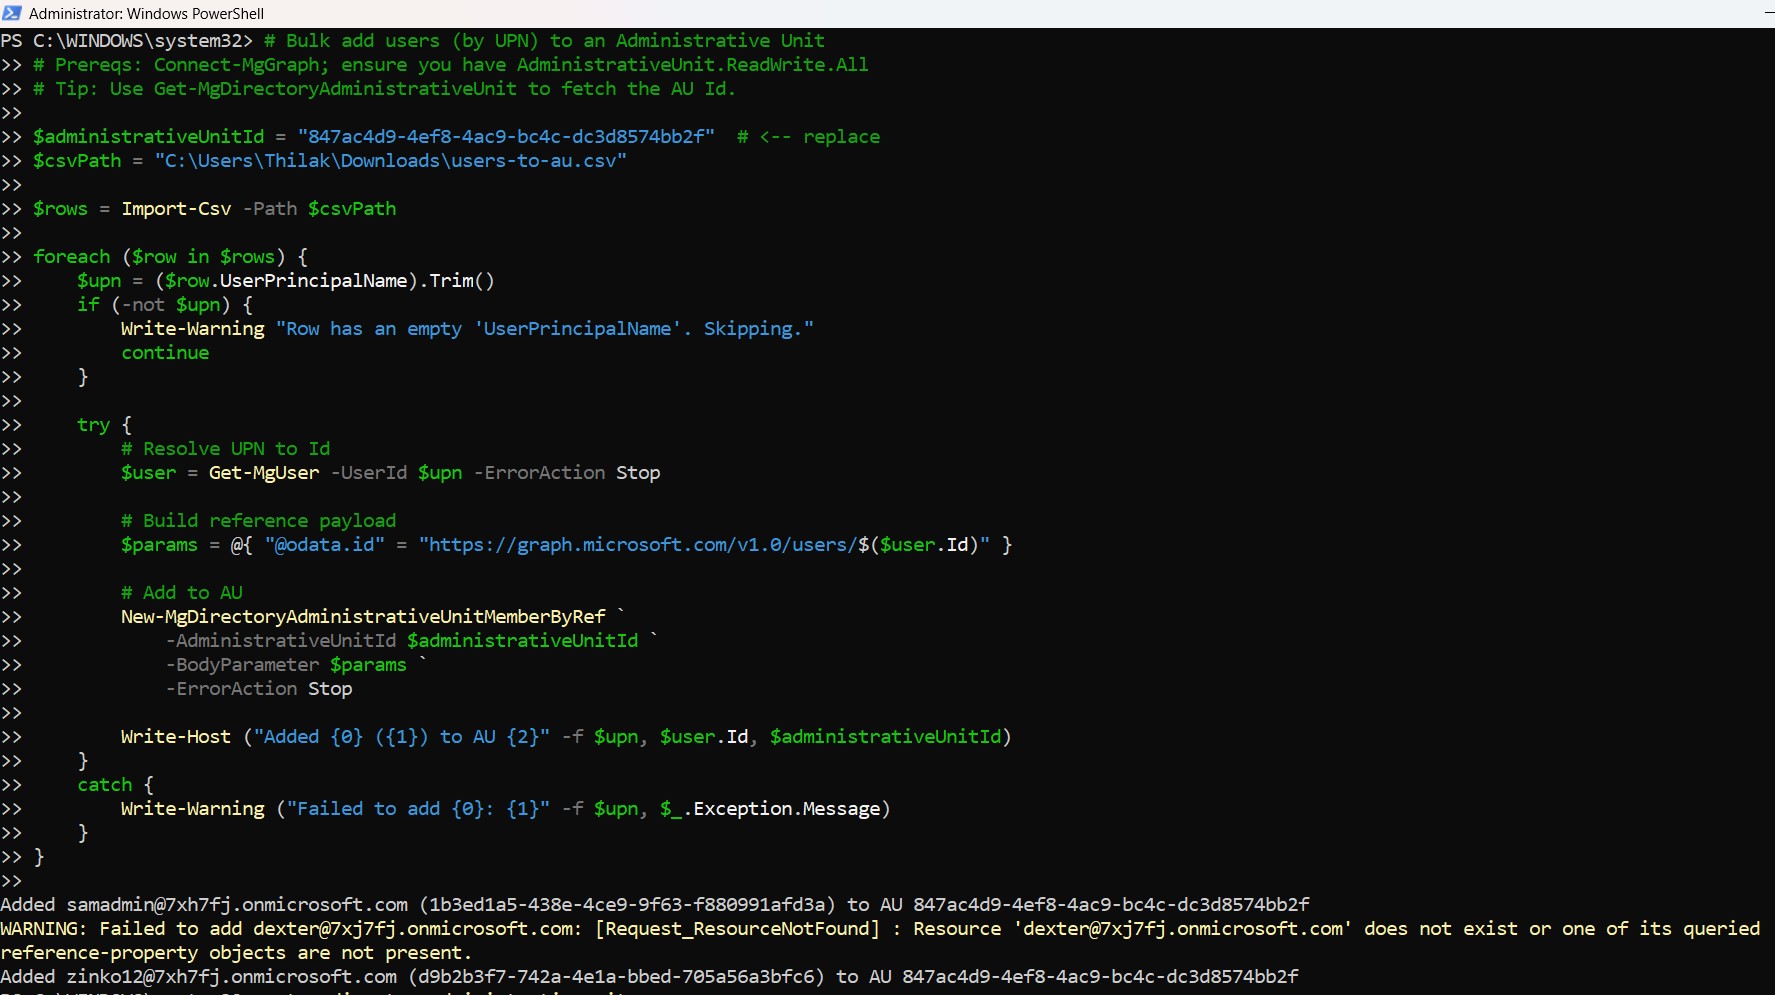The image size is (1775, 995).
Task: Click the users-to-au.csv file path string
Action: coord(390,161)
